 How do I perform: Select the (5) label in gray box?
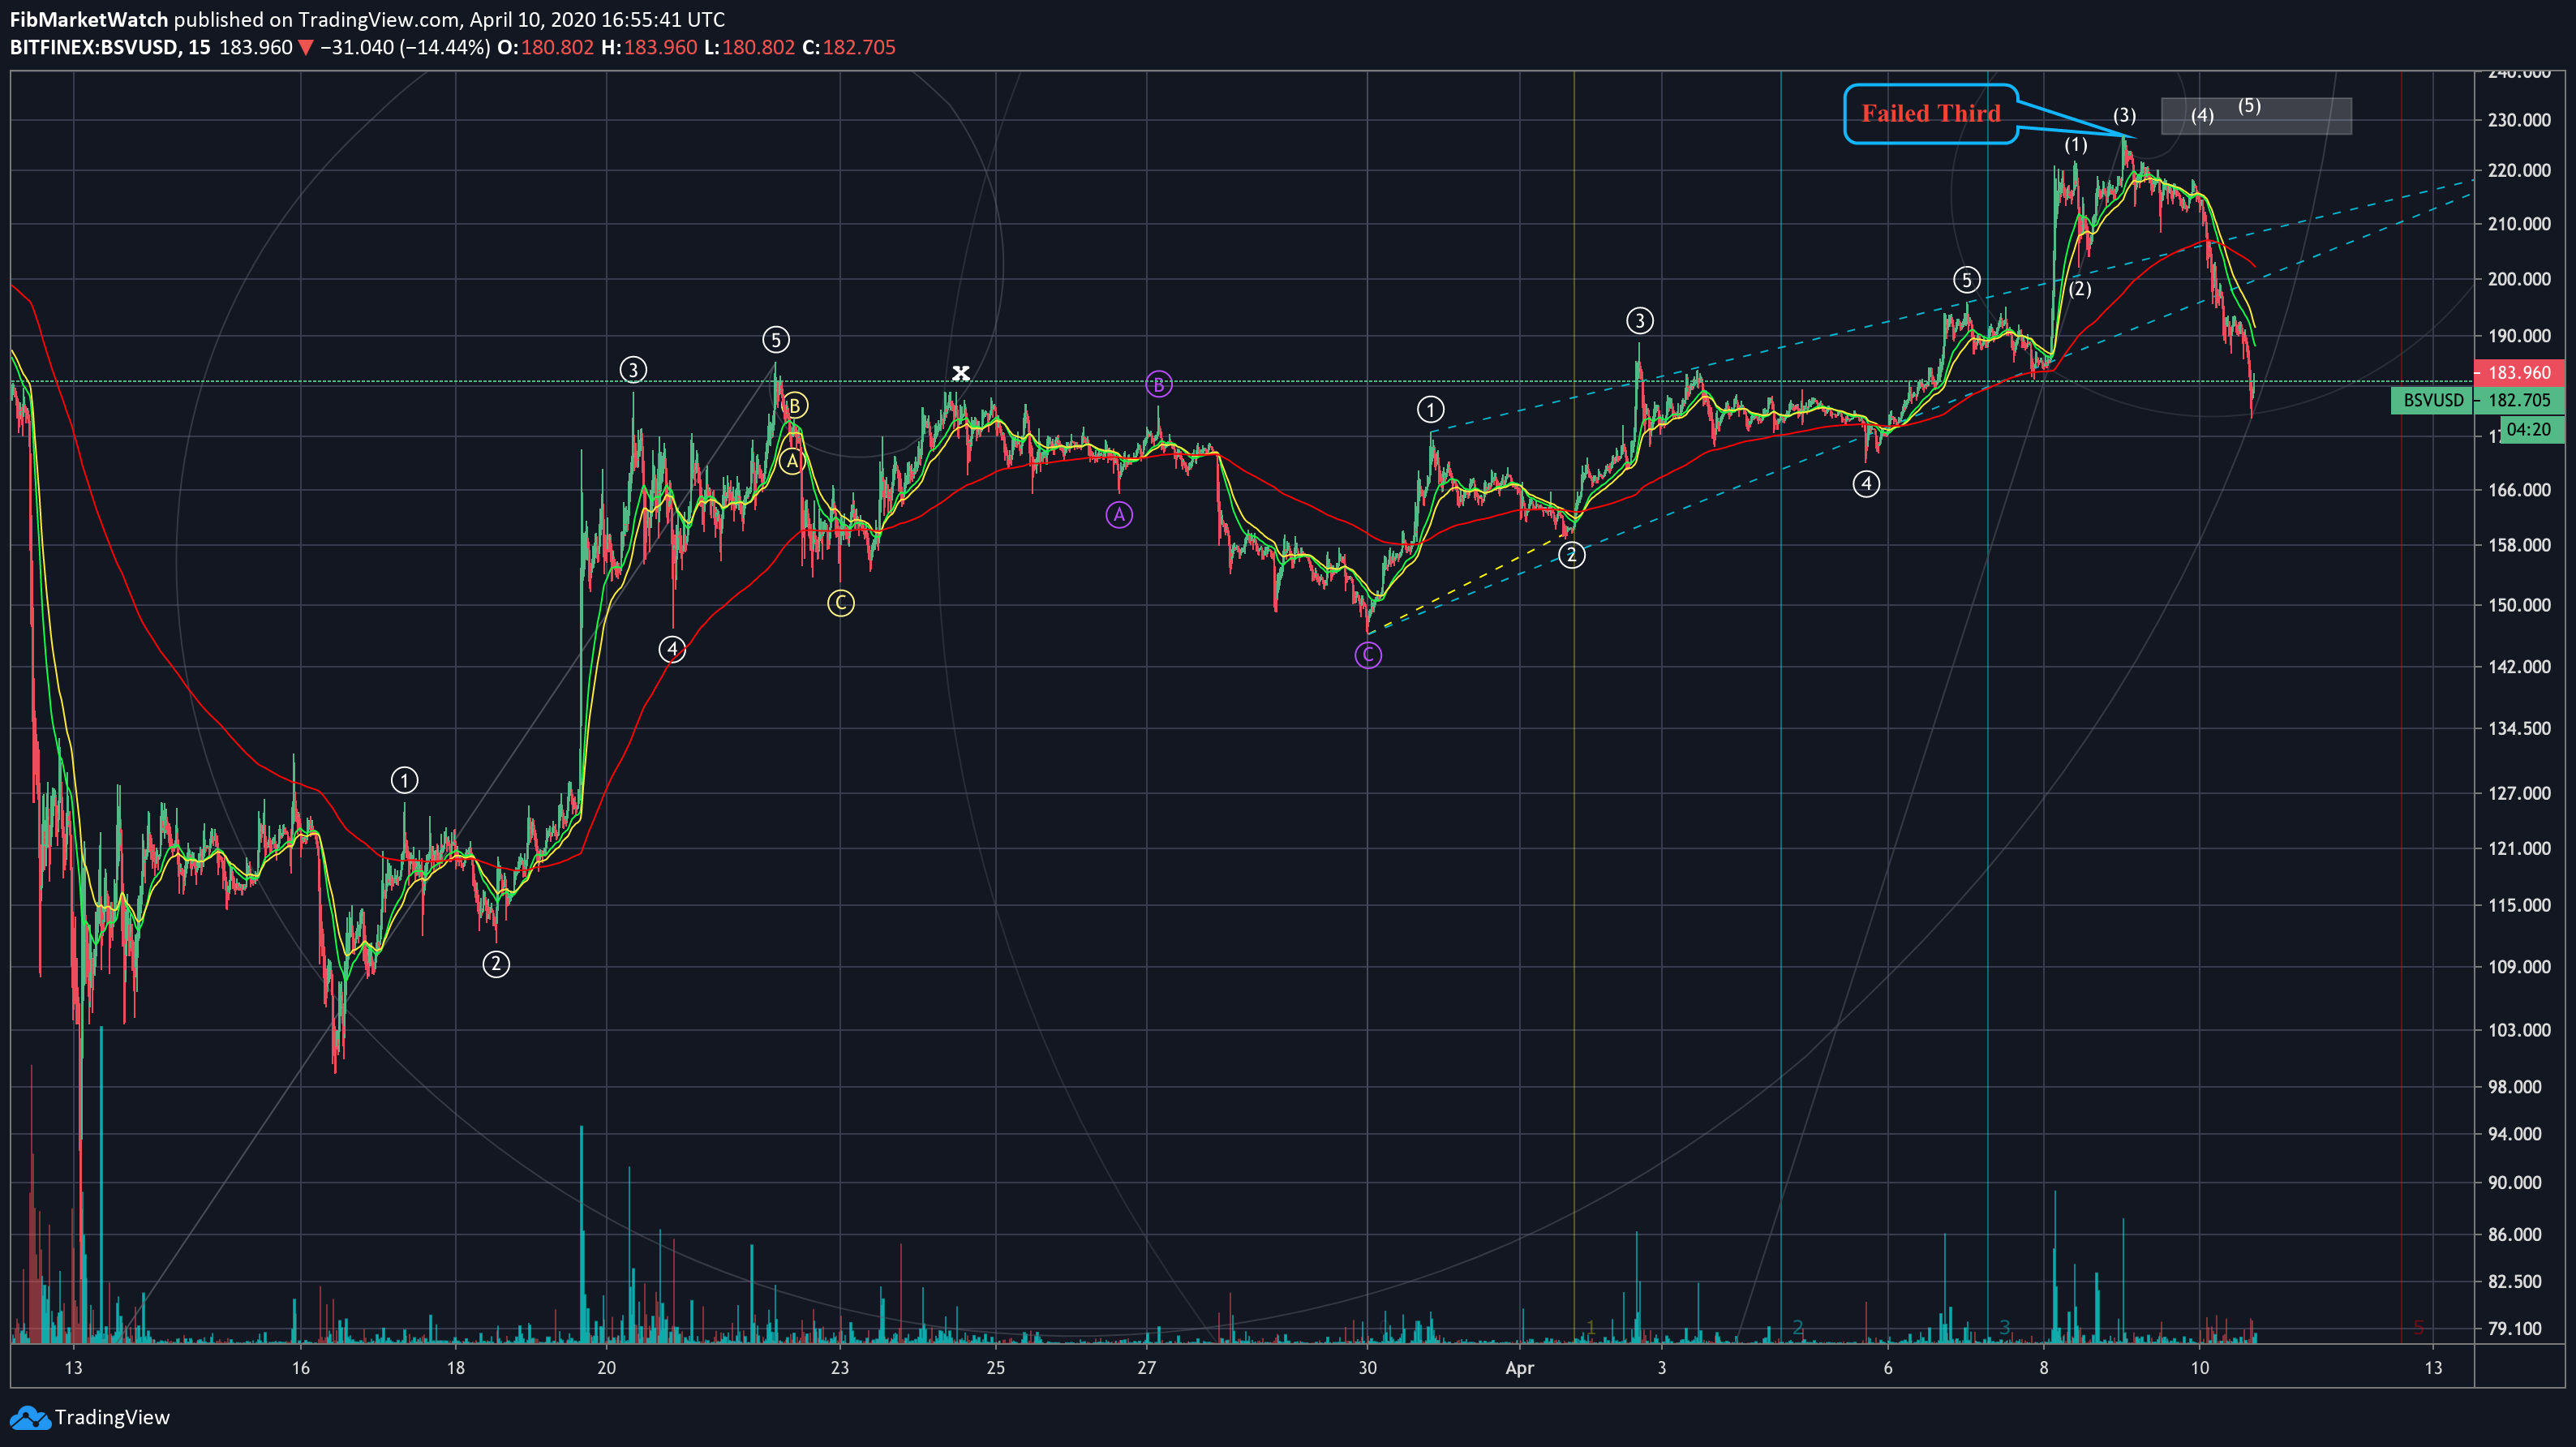pos(2249,105)
